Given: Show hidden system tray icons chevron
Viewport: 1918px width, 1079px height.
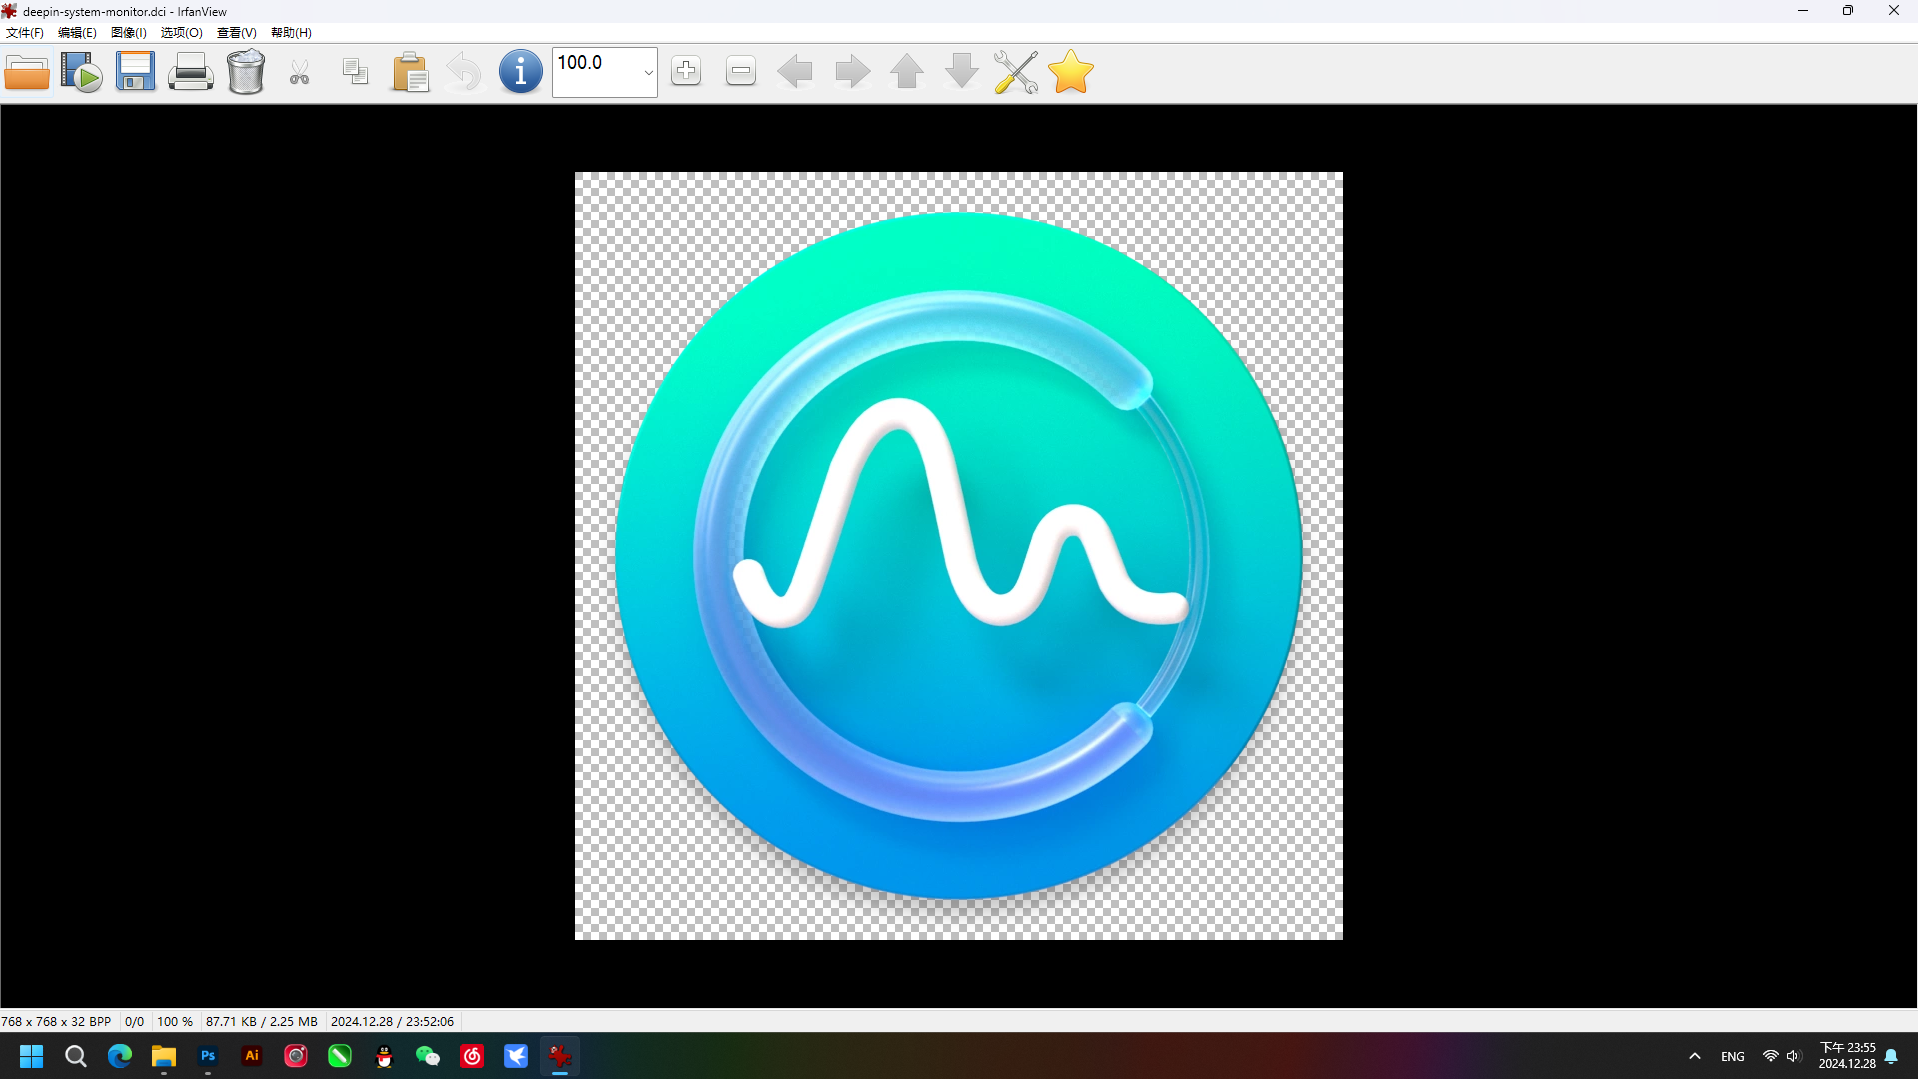Looking at the screenshot, I should [1694, 1056].
